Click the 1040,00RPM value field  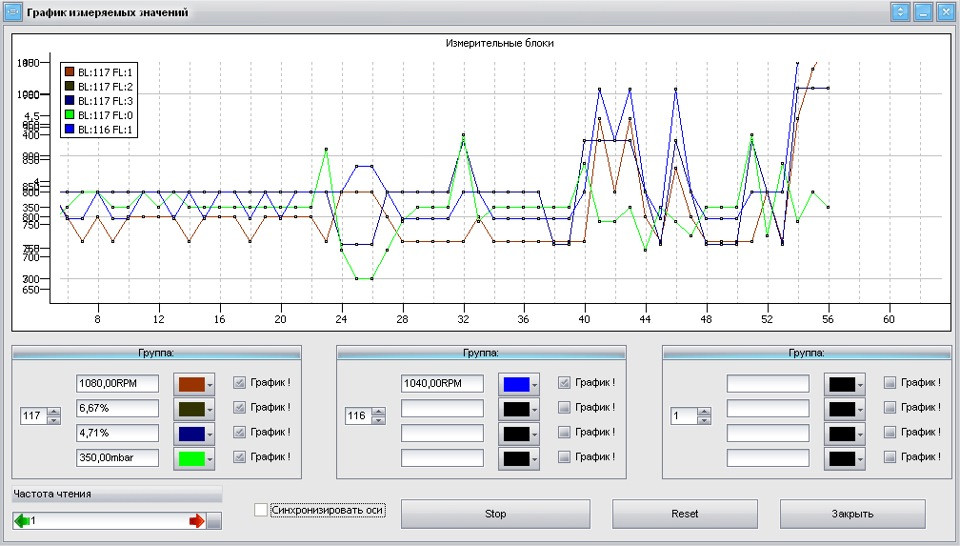(x=442, y=384)
